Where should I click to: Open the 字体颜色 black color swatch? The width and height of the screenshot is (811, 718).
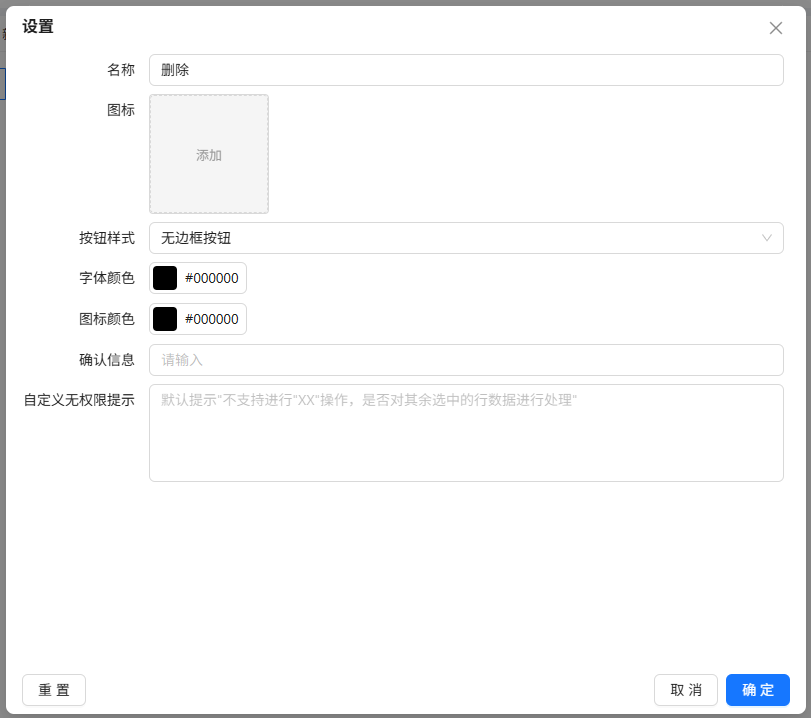(165, 278)
